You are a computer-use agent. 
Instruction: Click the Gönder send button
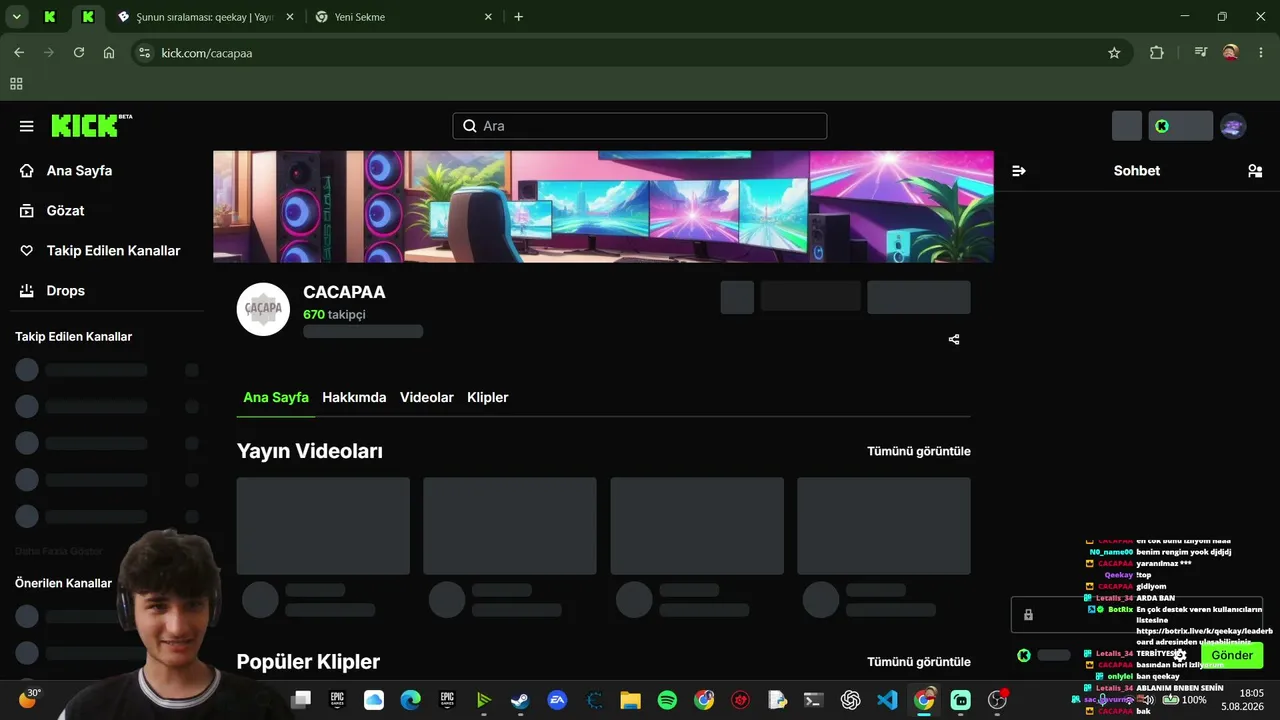coord(1232,656)
